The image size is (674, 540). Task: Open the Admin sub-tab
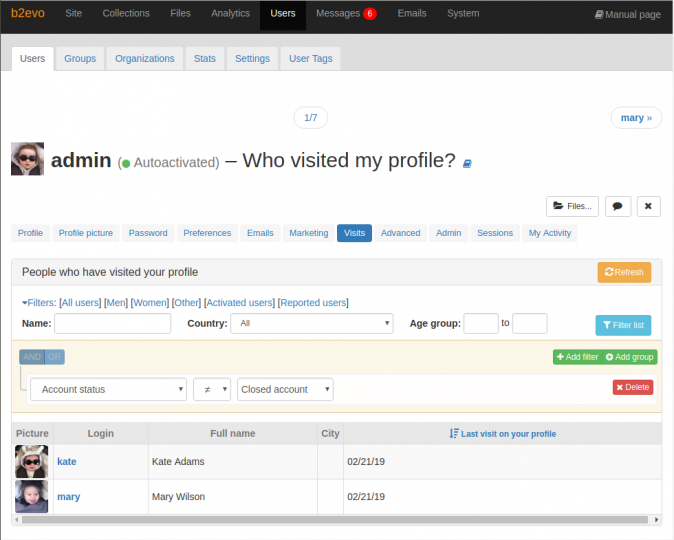pos(448,233)
